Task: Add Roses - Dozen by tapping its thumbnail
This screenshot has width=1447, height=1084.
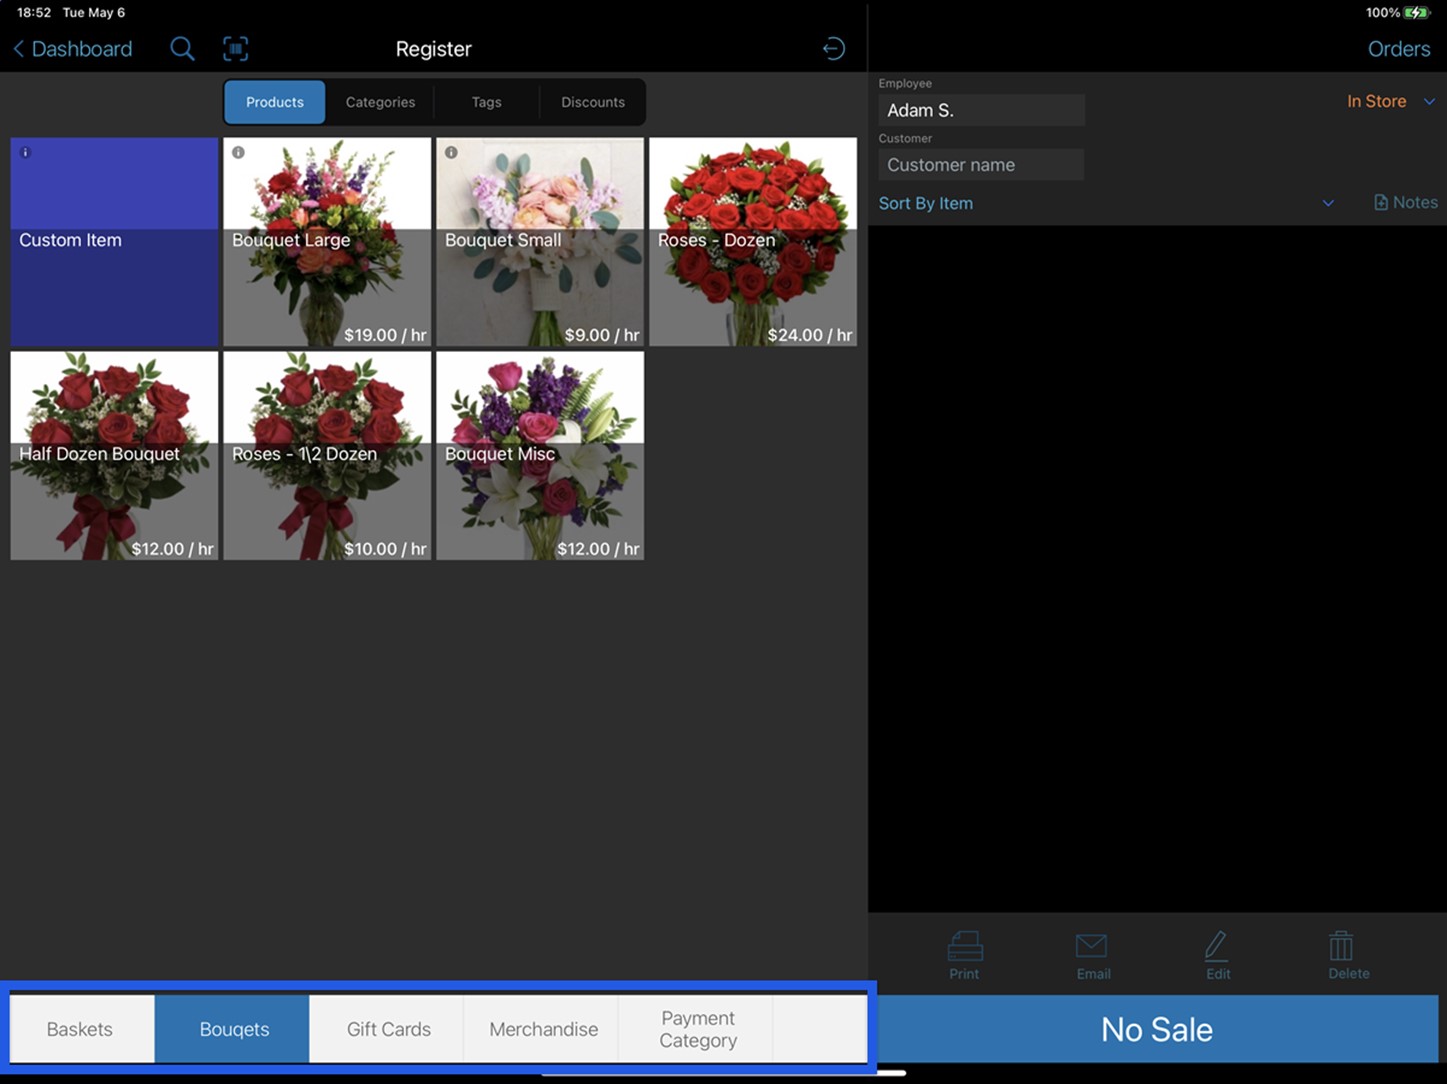Action: click(752, 240)
